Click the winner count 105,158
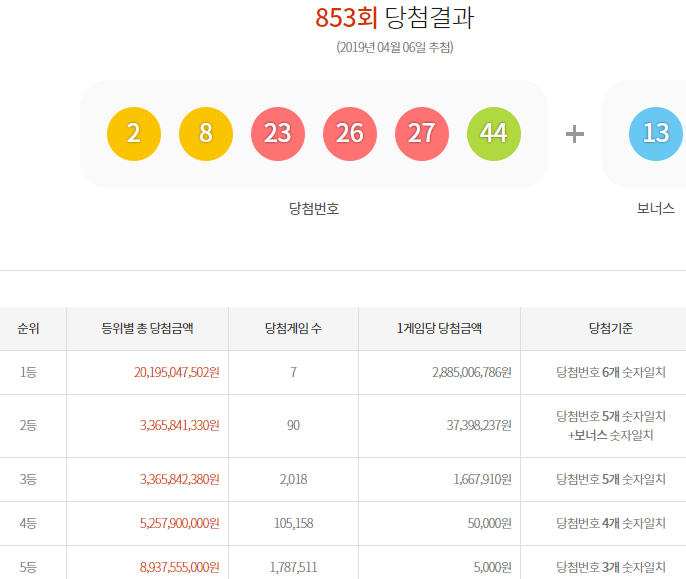The height and width of the screenshot is (579, 686). (293, 523)
